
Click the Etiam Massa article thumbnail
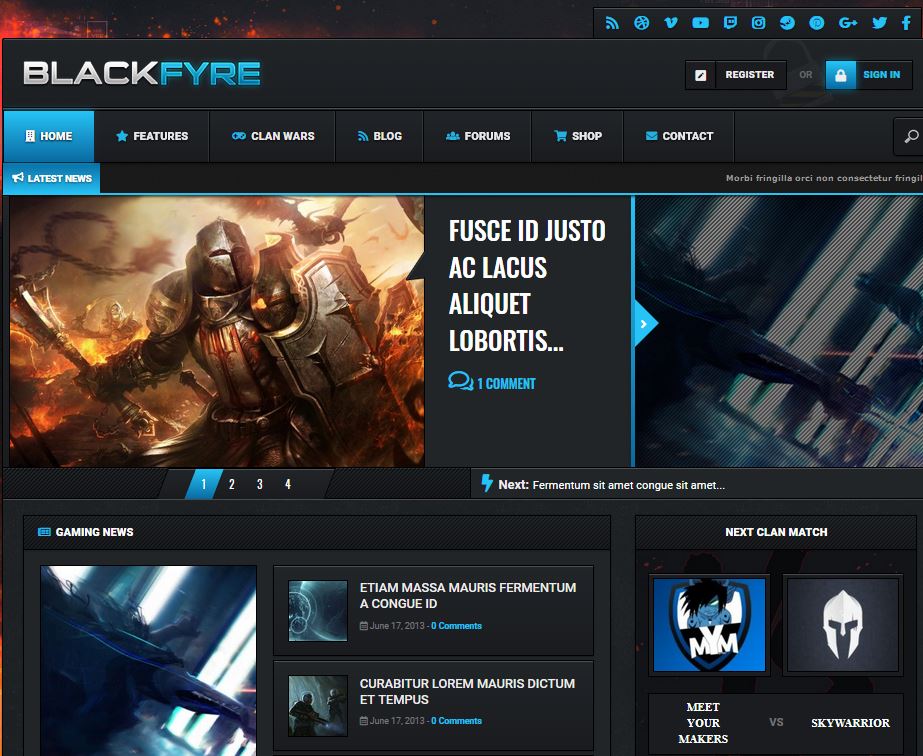point(318,611)
